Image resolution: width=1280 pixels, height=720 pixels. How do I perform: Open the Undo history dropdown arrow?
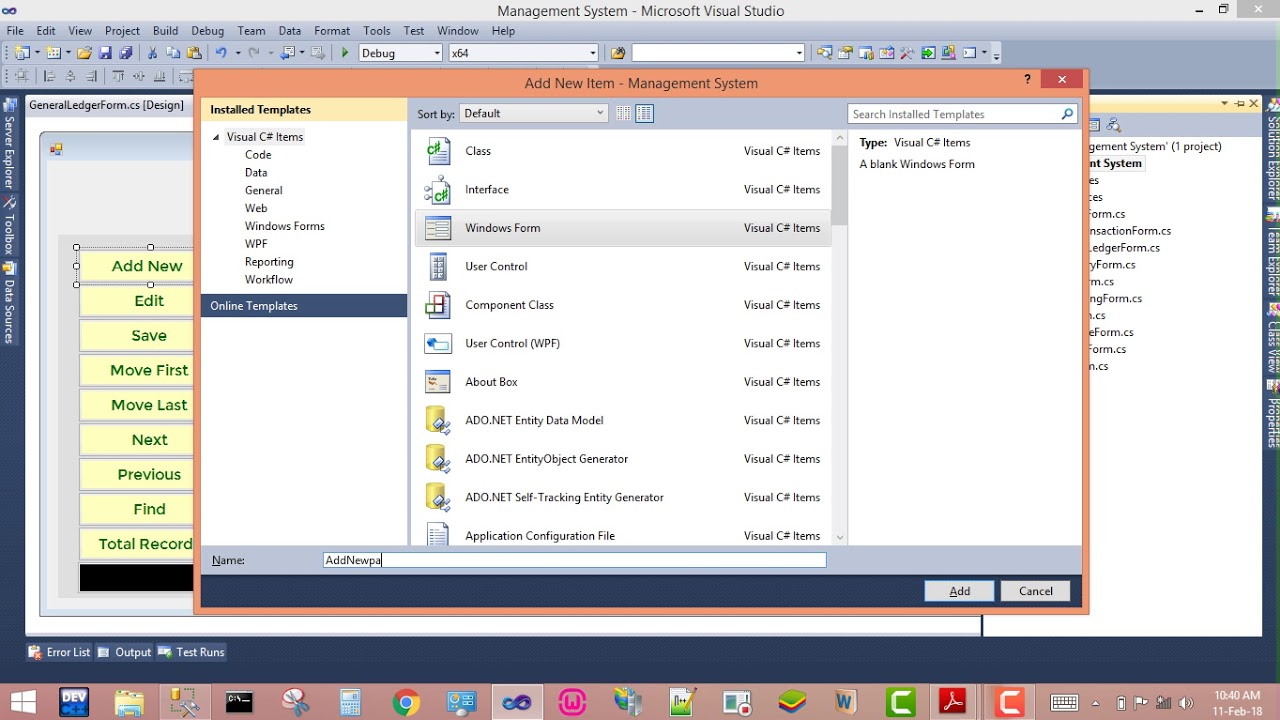tap(238, 53)
